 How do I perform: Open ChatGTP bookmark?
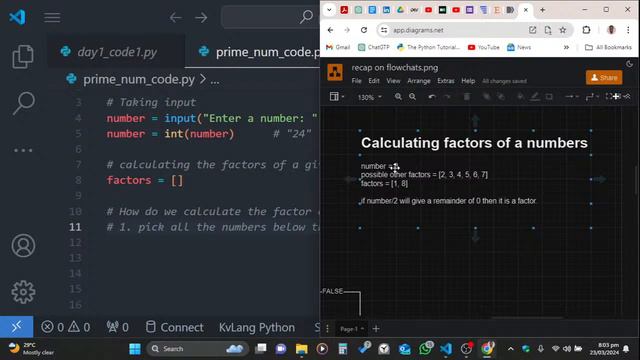point(373,47)
